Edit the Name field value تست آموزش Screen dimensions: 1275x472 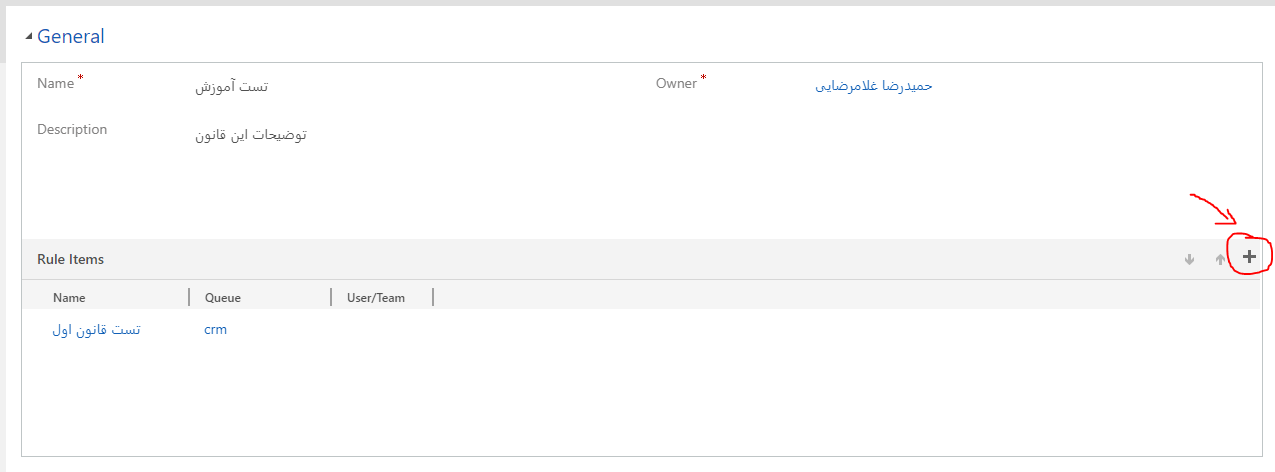(231, 87)
